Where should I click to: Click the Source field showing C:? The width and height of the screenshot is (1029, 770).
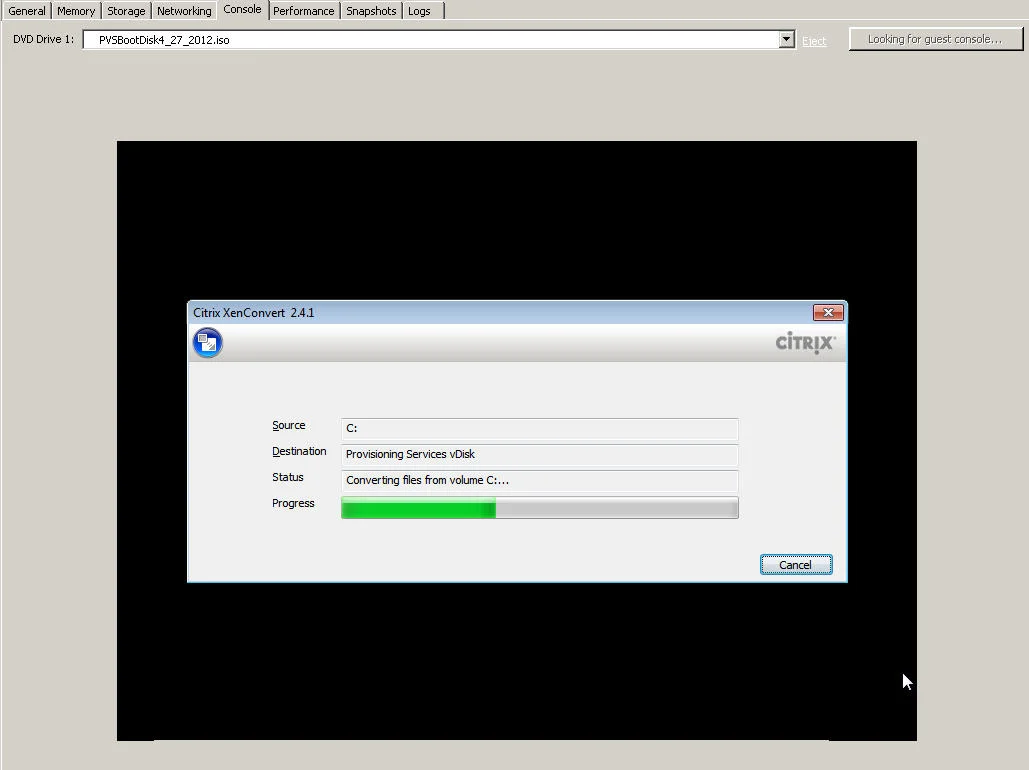pyautogui.click(x=539, y=428)
